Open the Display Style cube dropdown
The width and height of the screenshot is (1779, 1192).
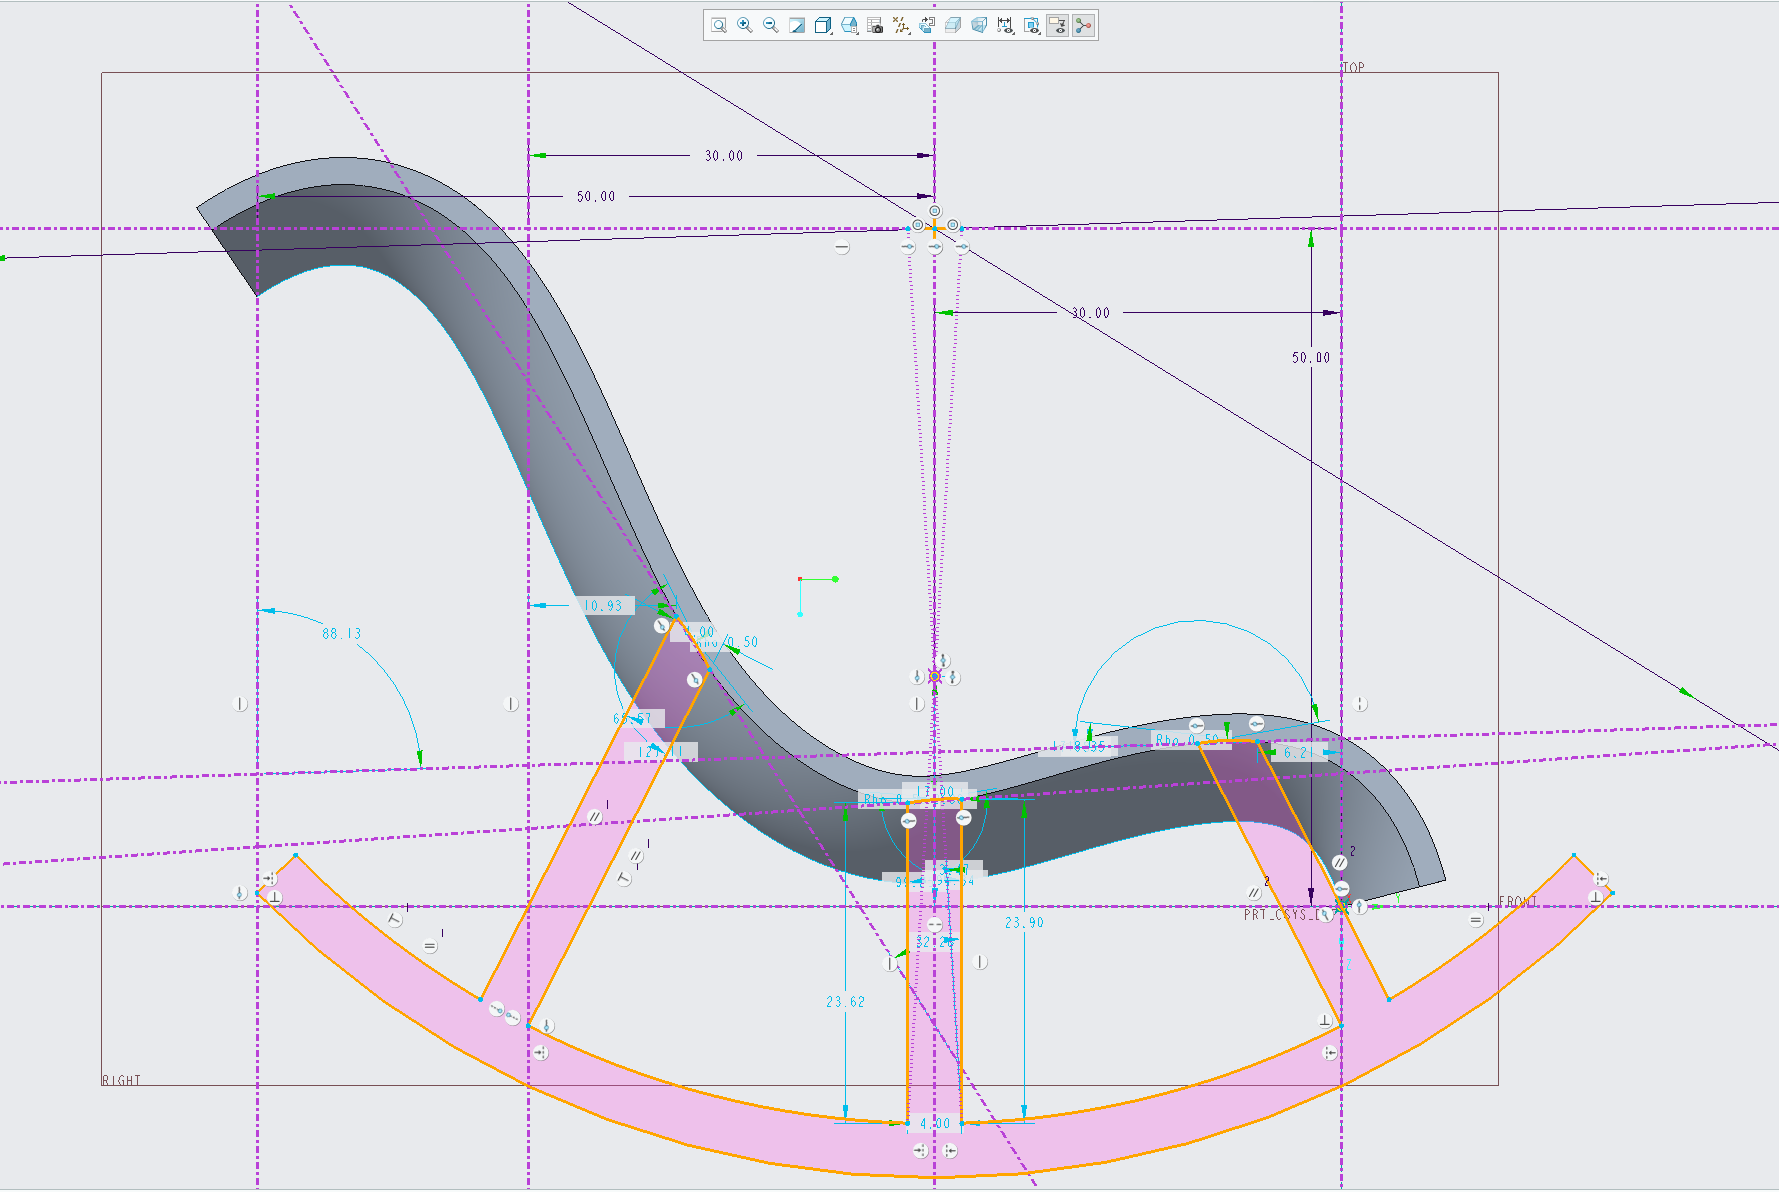click(x=823, y=25)
